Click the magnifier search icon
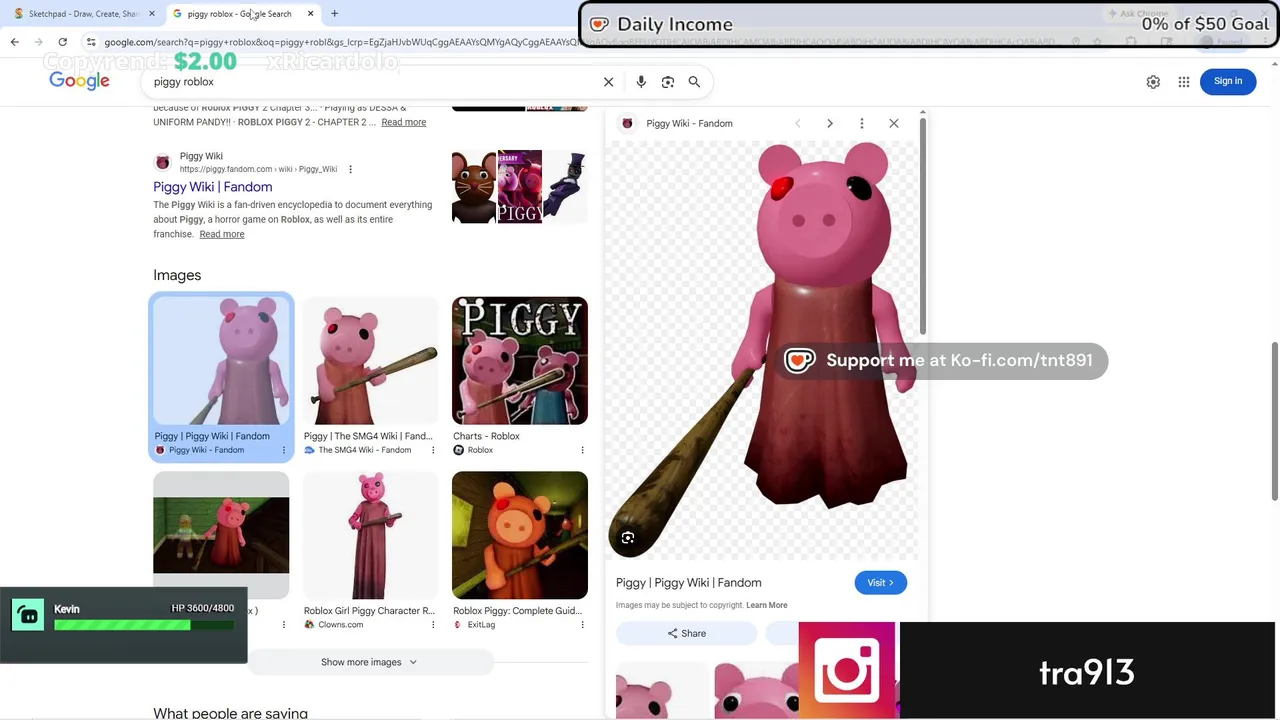The height and width of the screenshot is (720, 1280). (694, 82)
